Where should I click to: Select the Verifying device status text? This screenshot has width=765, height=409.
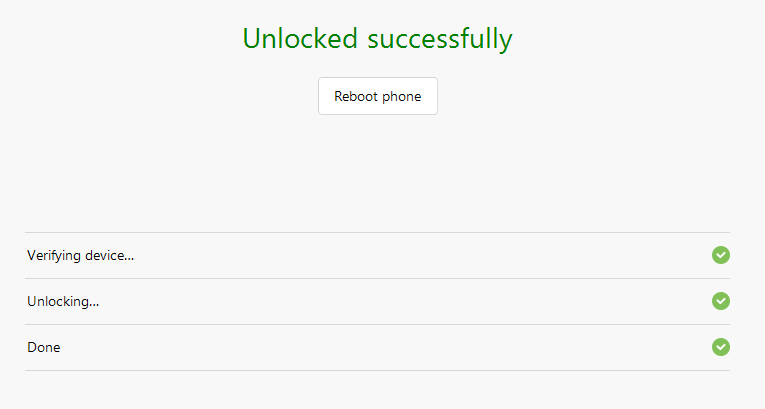tap(80, 255)
